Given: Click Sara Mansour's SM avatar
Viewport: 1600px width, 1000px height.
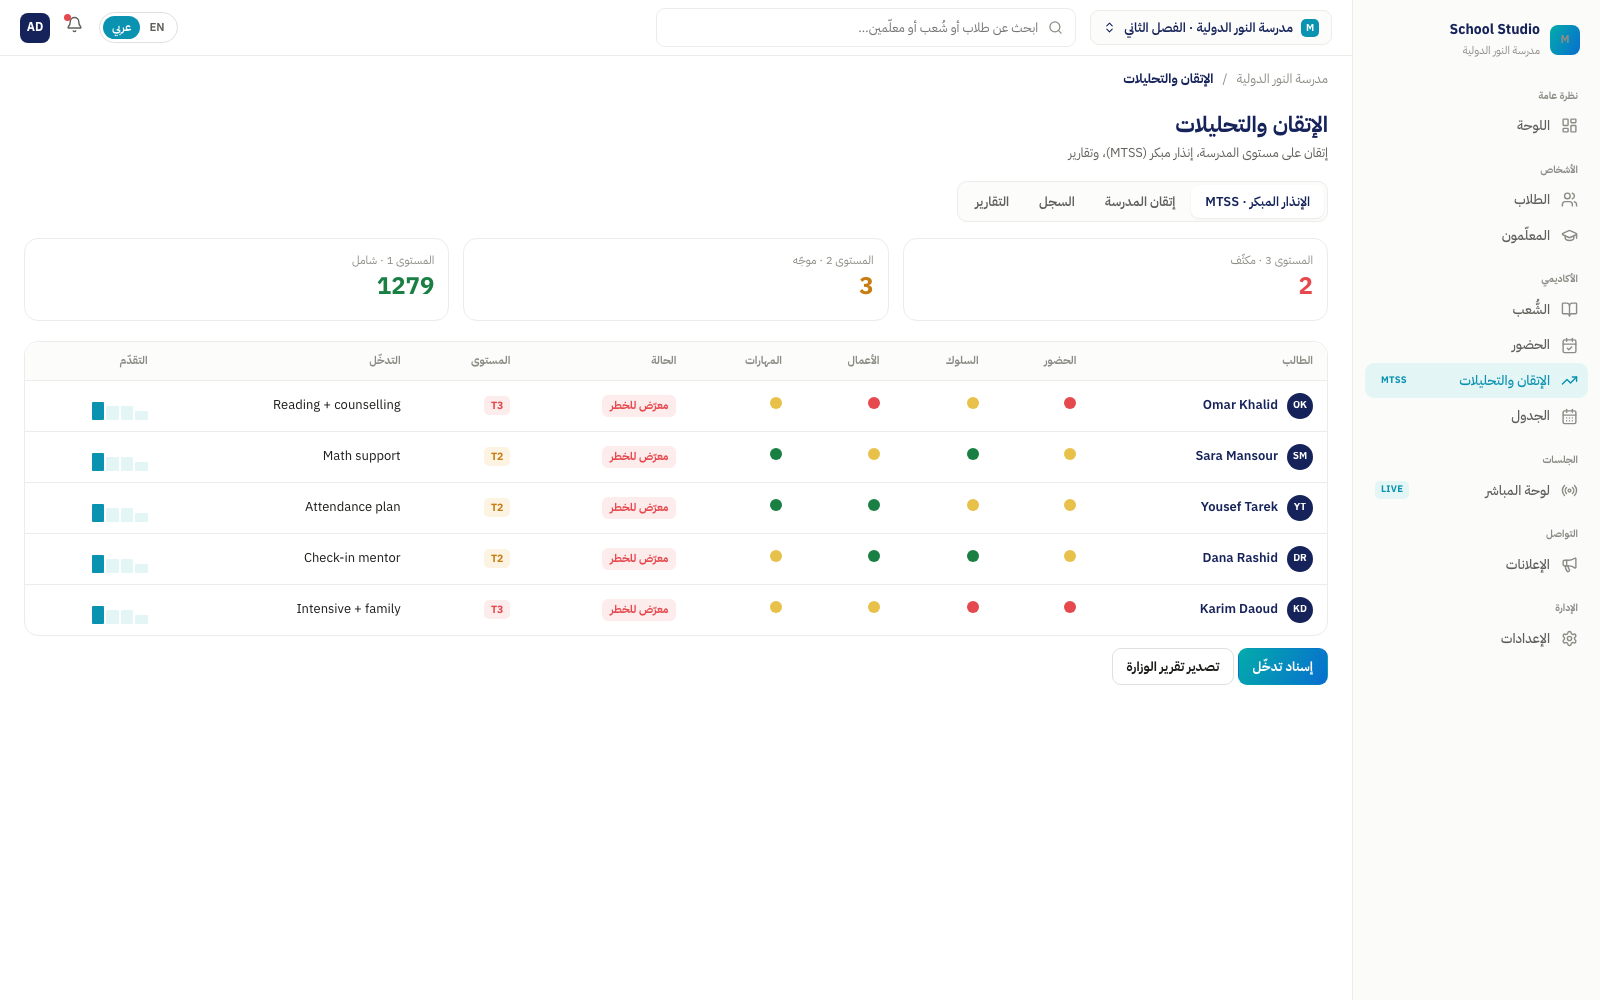Looking at the screenshot, I should (x=1300, y=457).
